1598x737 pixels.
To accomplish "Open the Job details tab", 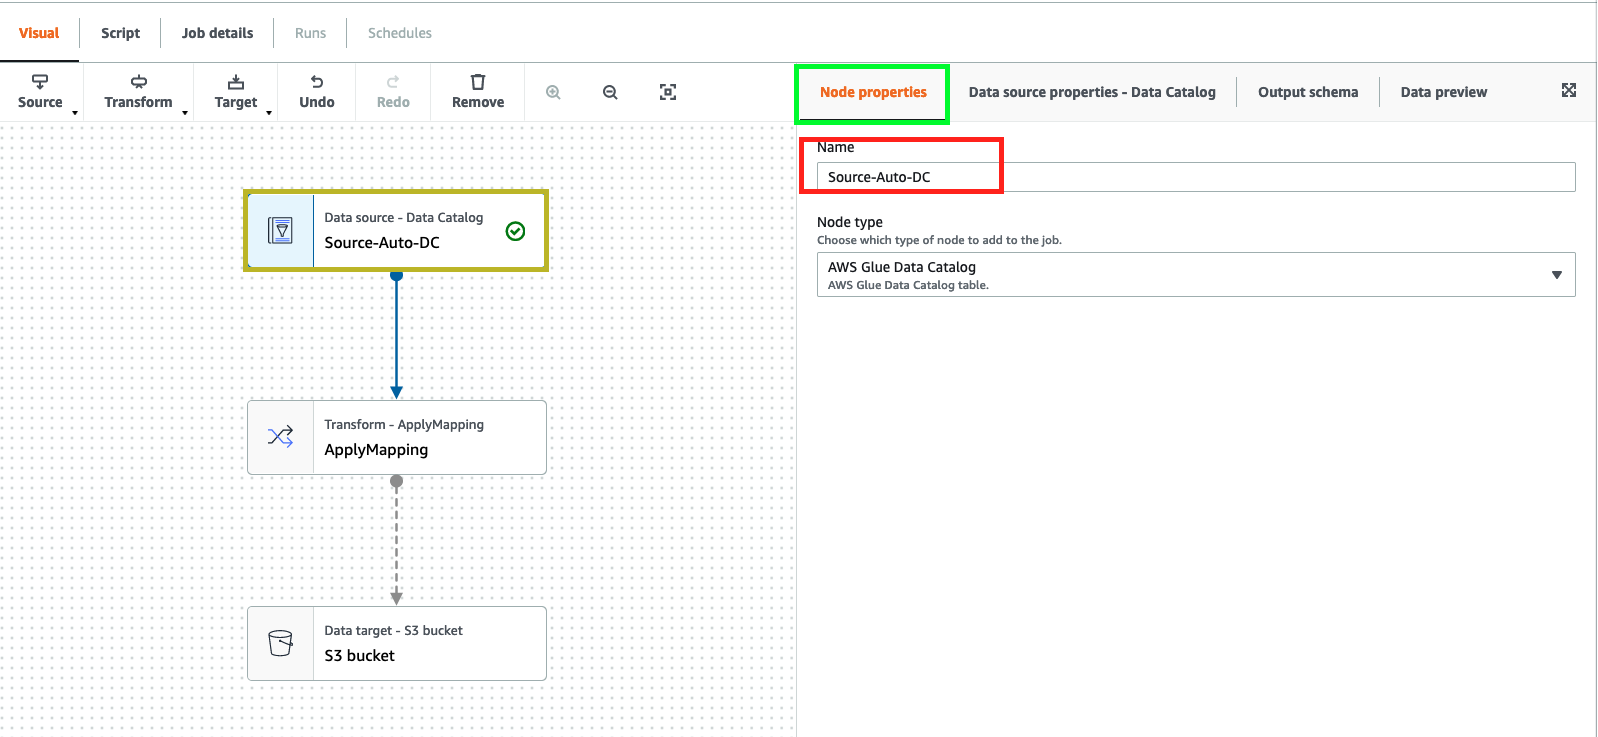I will click(217, 33).
